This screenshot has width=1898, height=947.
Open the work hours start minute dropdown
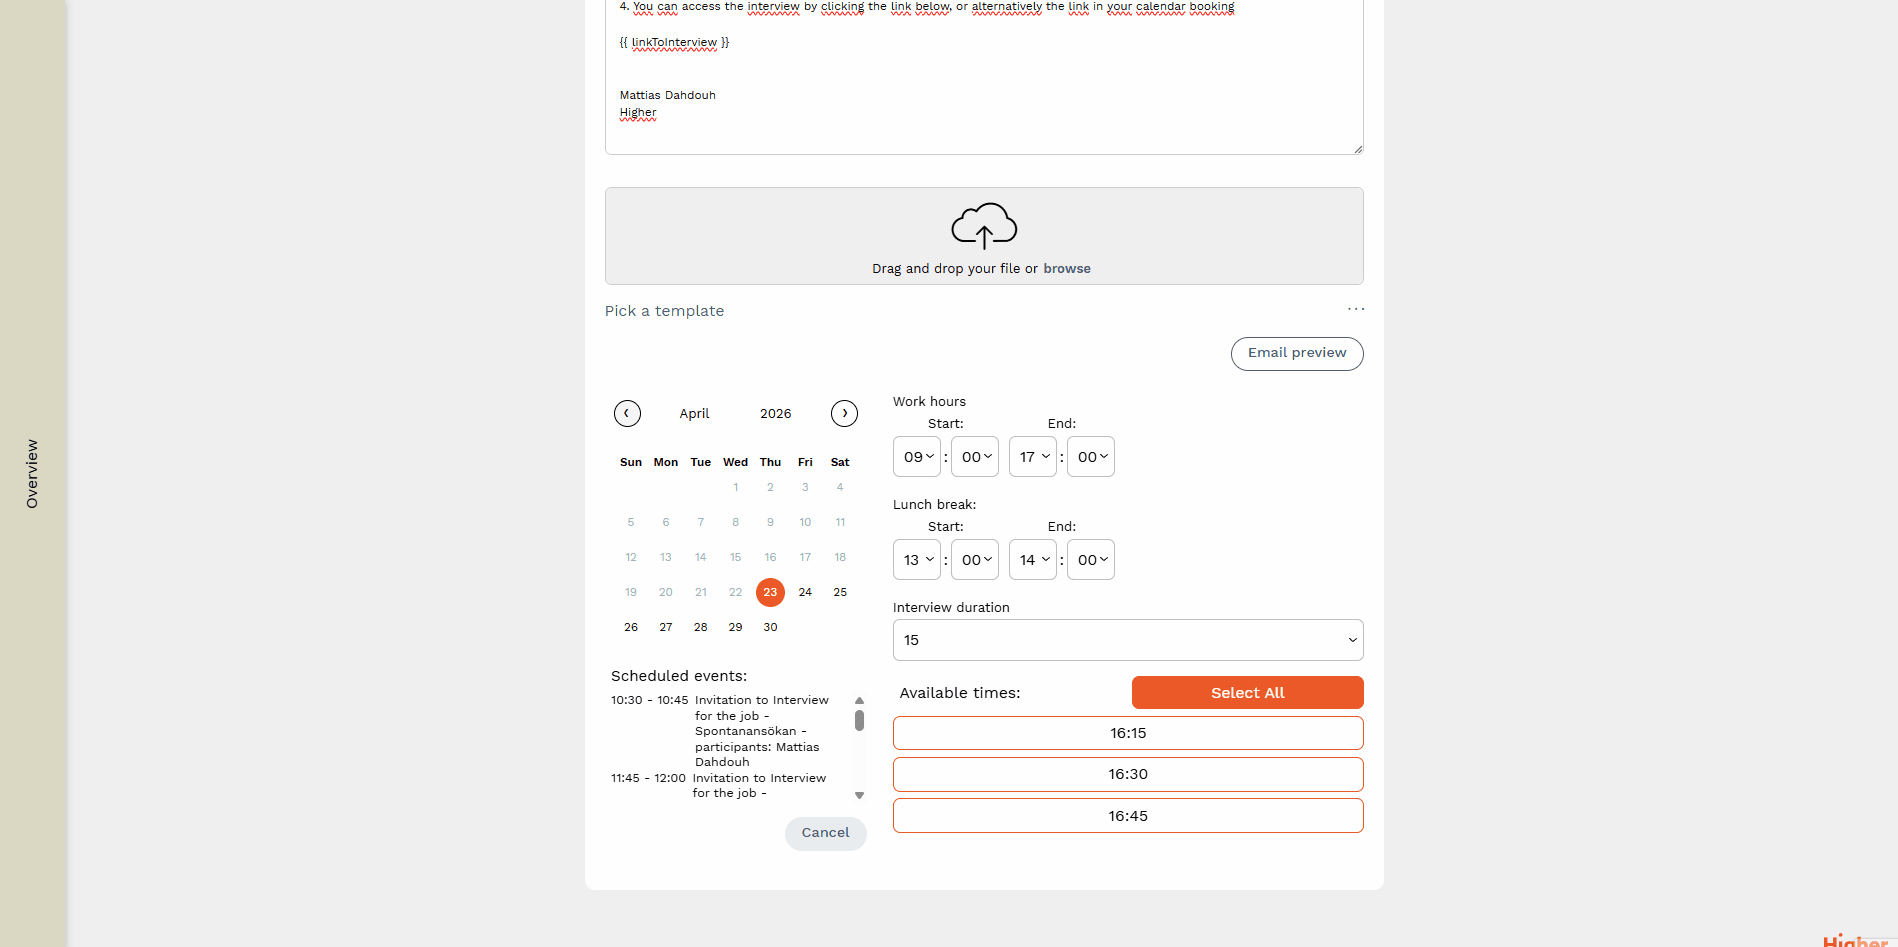tap(975, 457)
